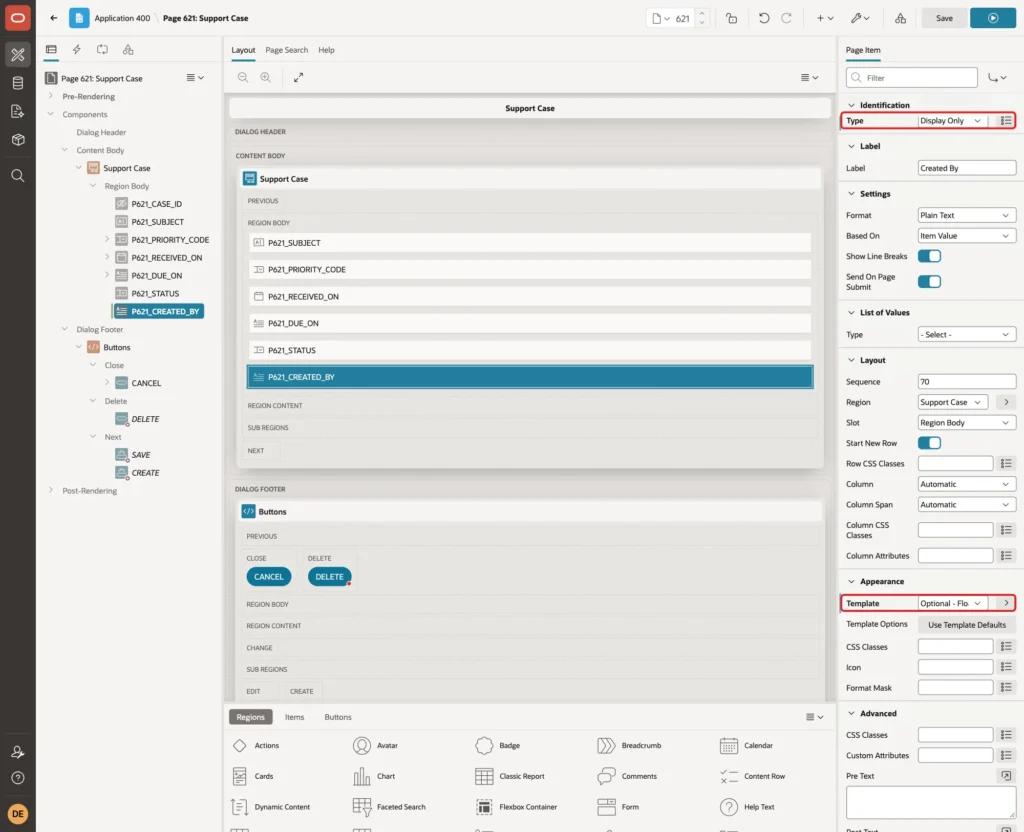The width and height of the screenshot is (1024, 832).
Task: Select P621_SUBJECT in the tree
Action: (x=157, y=222)
